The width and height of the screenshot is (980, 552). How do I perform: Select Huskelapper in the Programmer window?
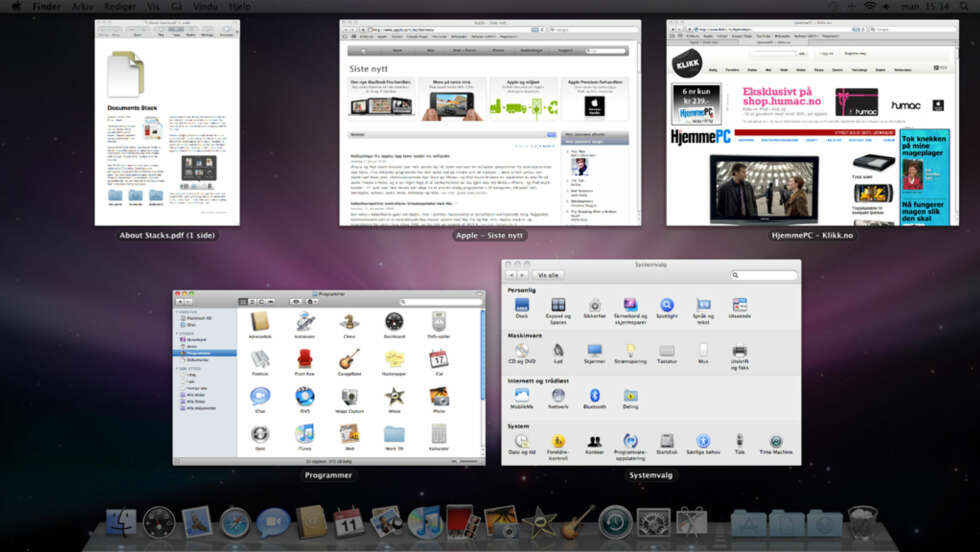(x=394, y=363)
